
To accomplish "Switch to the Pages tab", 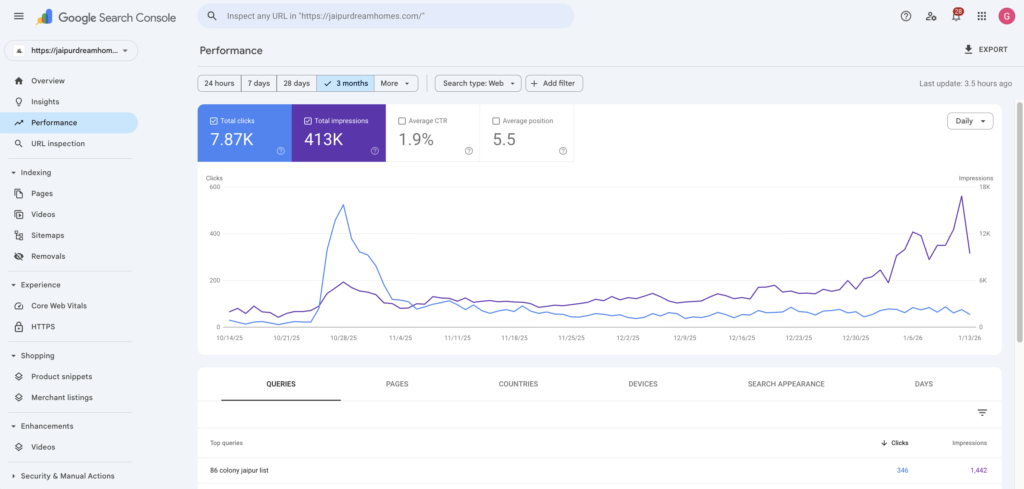I will click(x=397, y=384).
